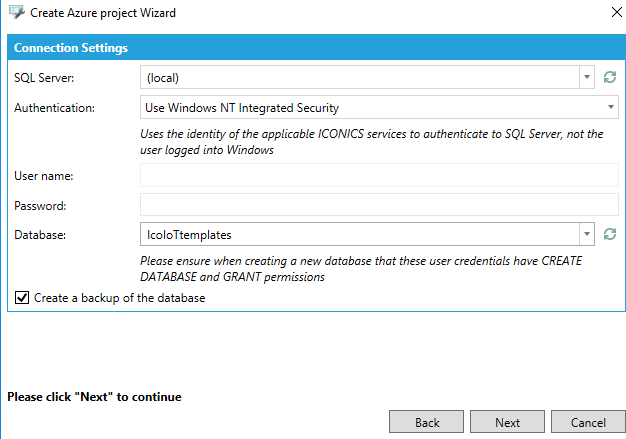Select the Use Windows NT Integrated Security box
Image resolution: width=626 pixels, height=439 pixels.
pos(370,107)
